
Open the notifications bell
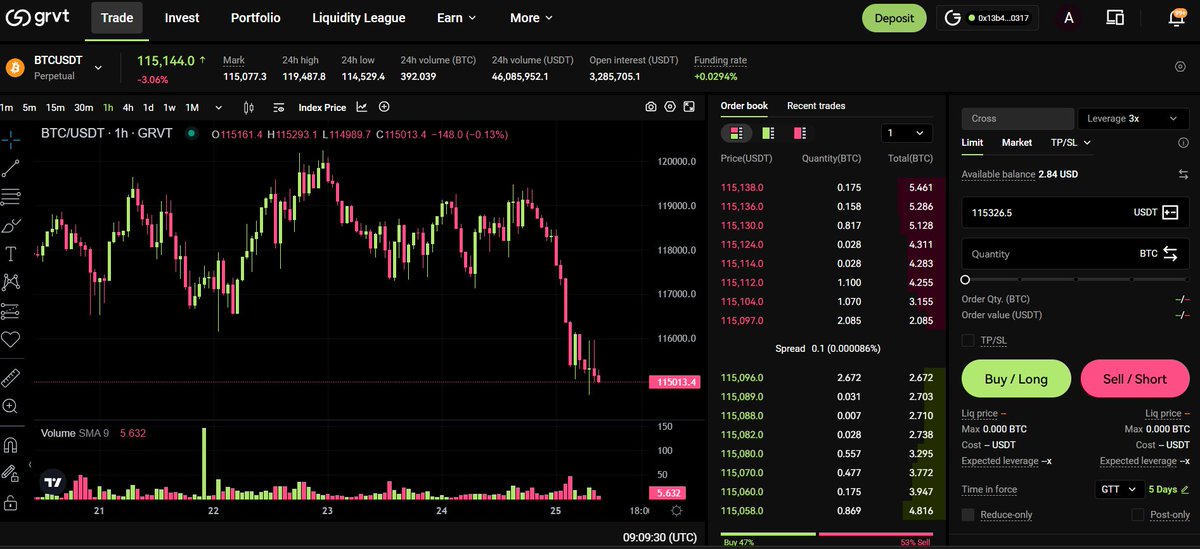tap(1177, 17)
